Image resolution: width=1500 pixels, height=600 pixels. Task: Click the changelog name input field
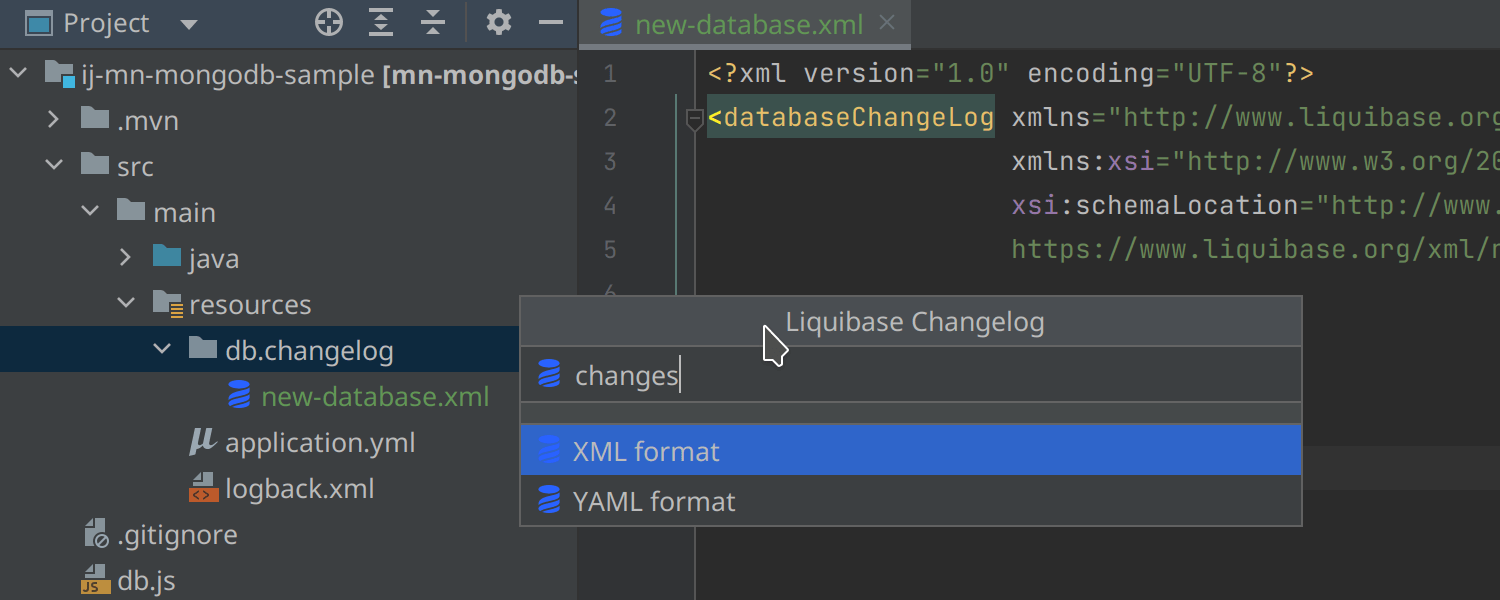coord(930,376)
